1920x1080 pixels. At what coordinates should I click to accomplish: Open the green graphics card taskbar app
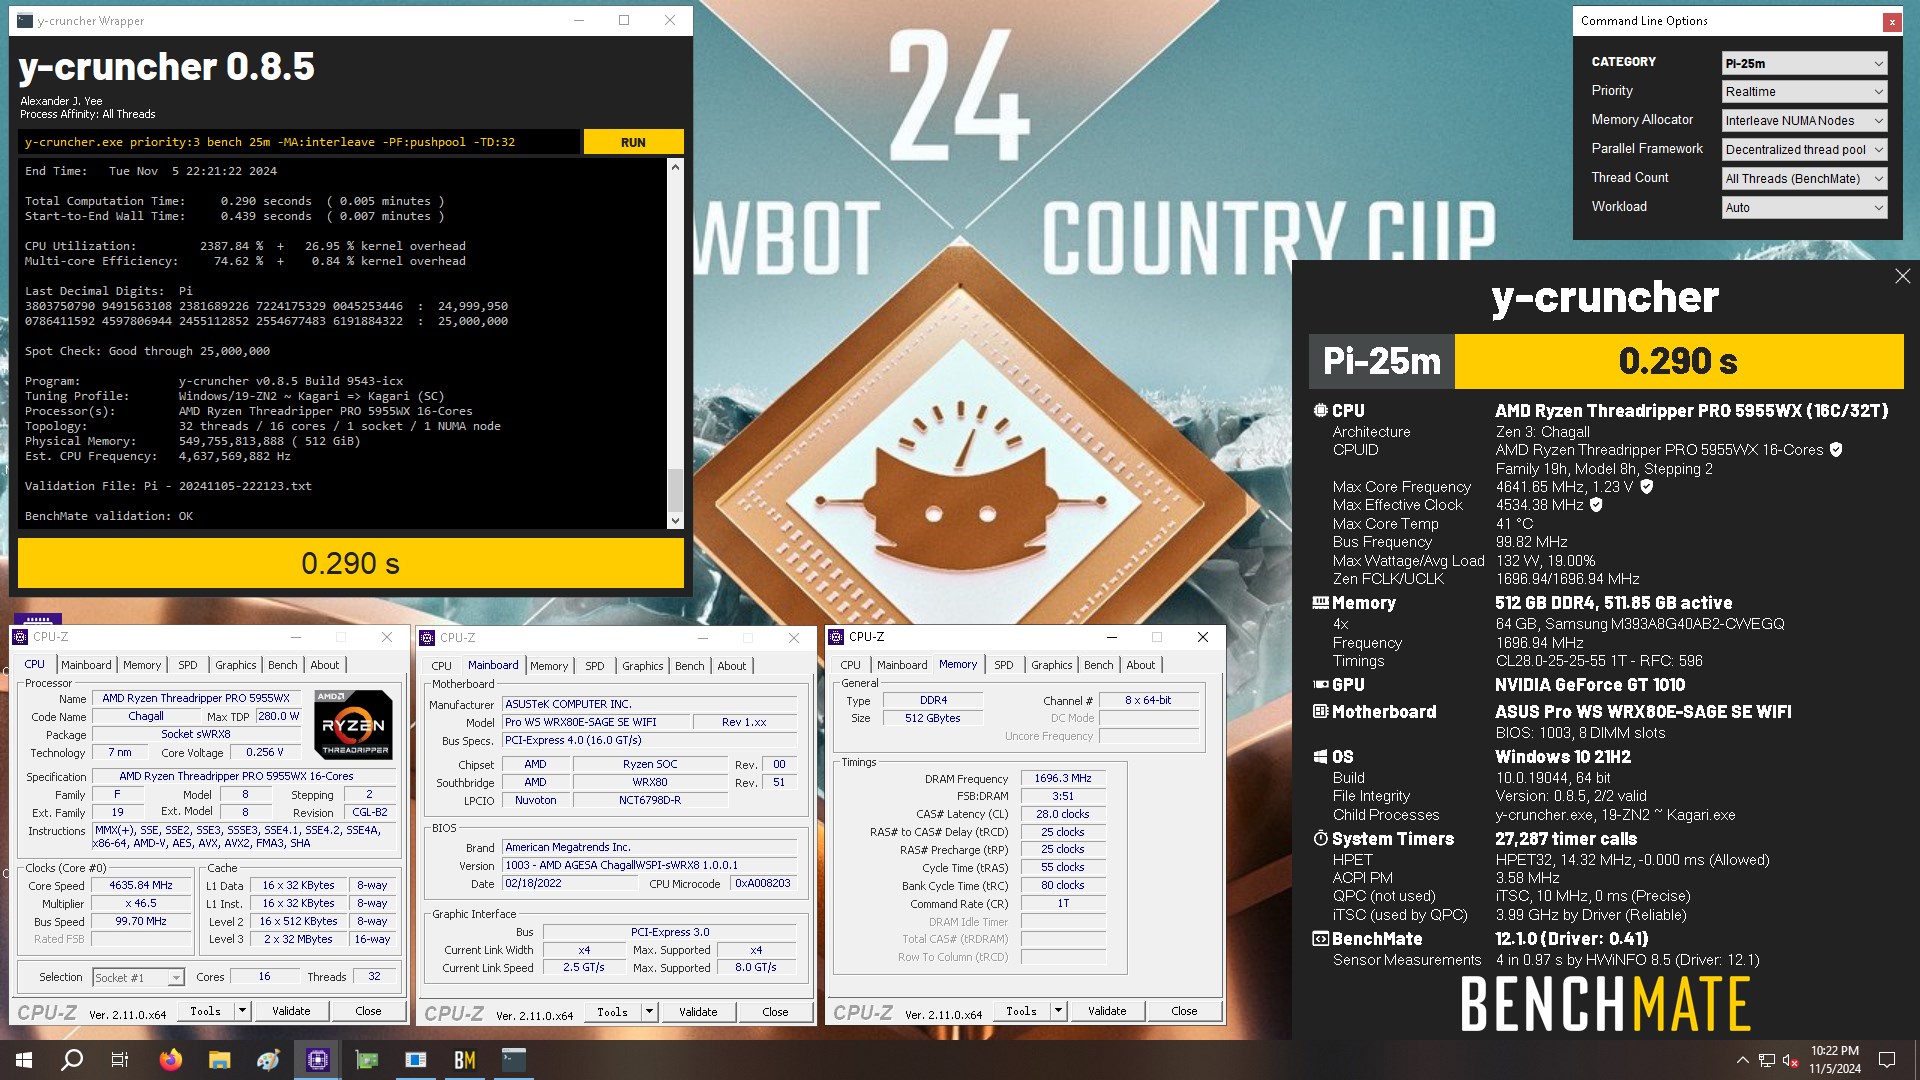point(367,1060)
